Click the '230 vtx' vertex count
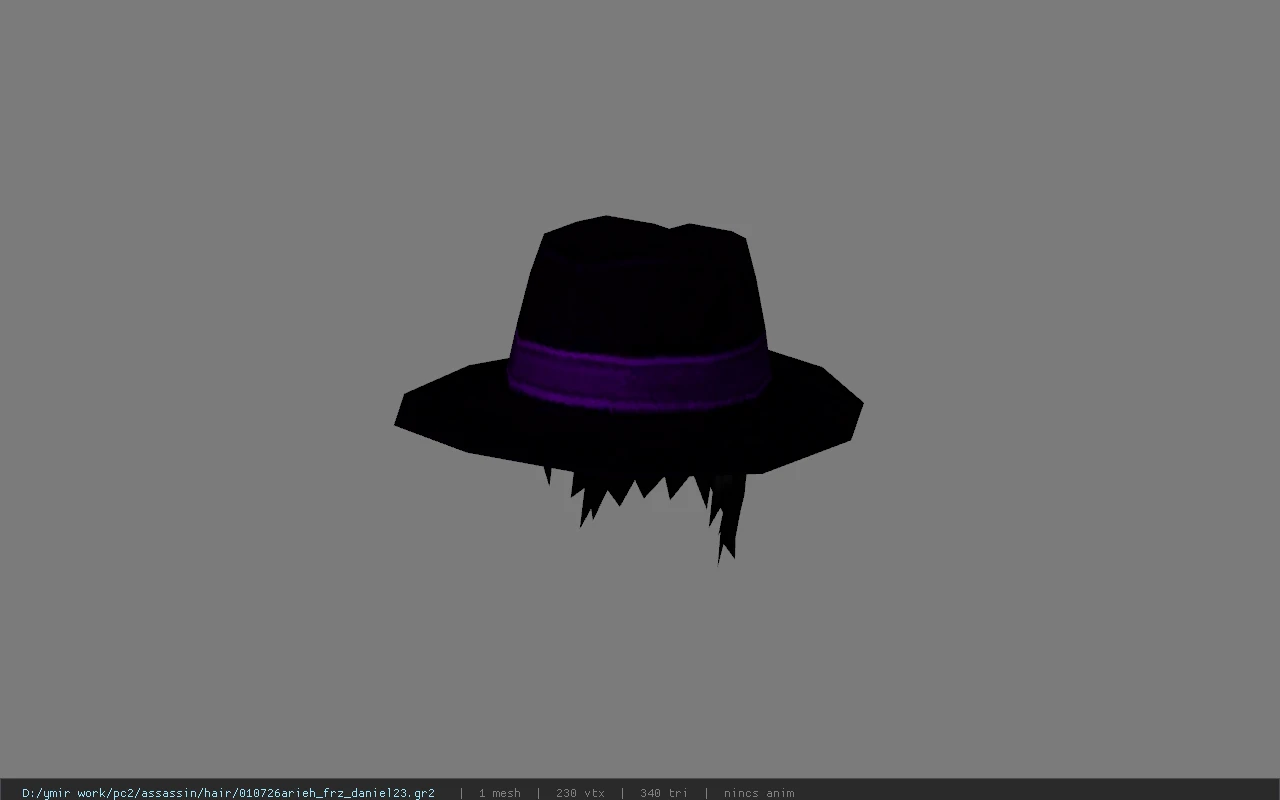 pyautogui.click(x=580, y=793)
